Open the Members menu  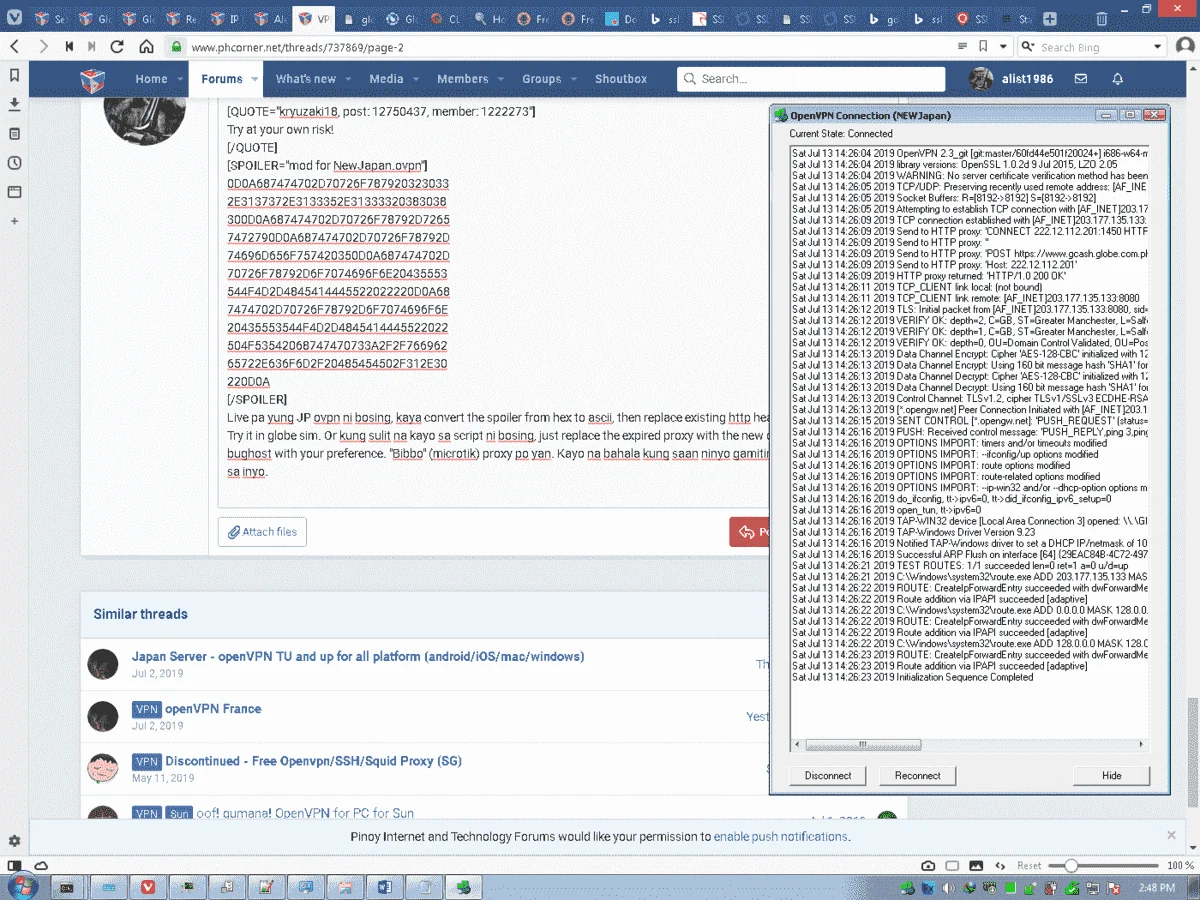pyautogui.click(x=463, y=79)
